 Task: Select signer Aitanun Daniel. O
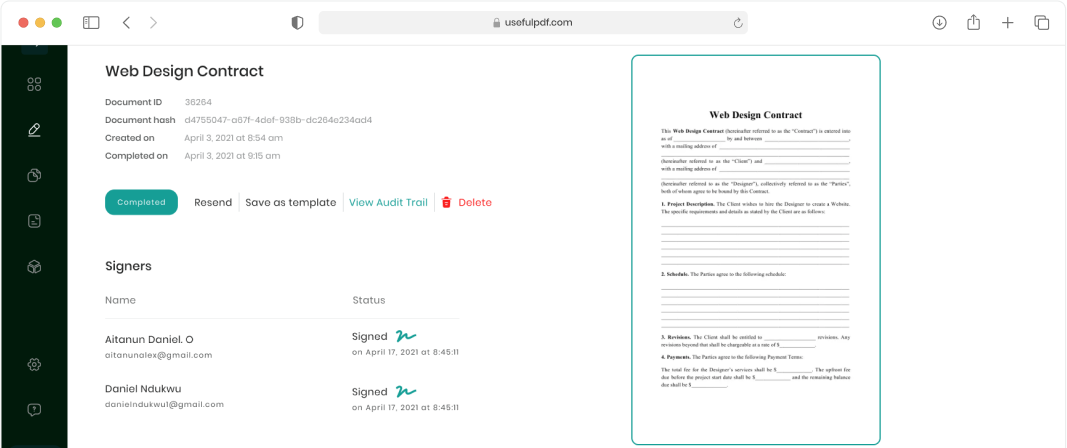tap(150, 339)
